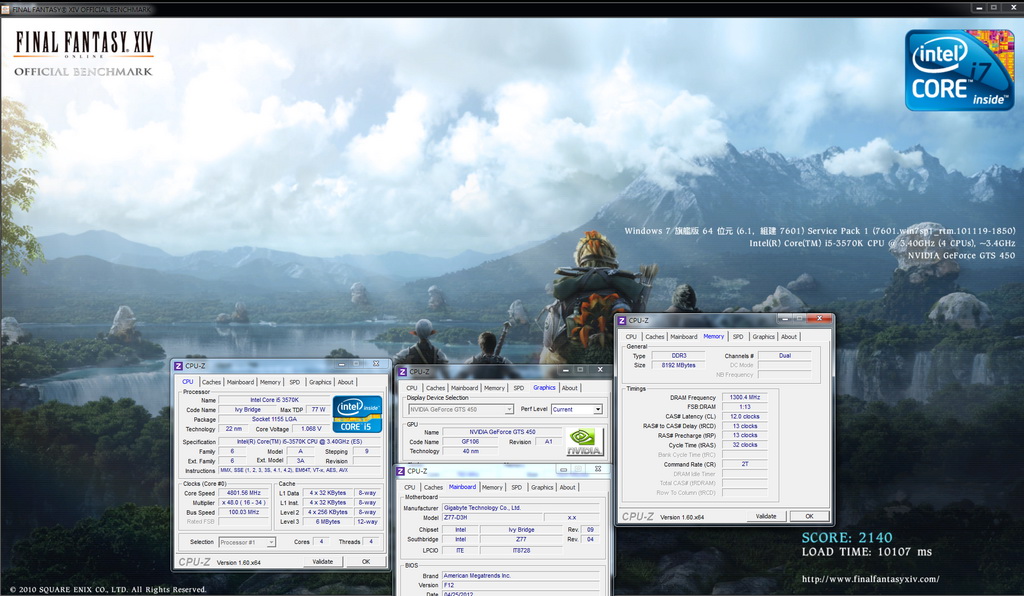Screen dimensions: 1024x596
Task: Open SPD tab in Graphics window
Action: 519,388
